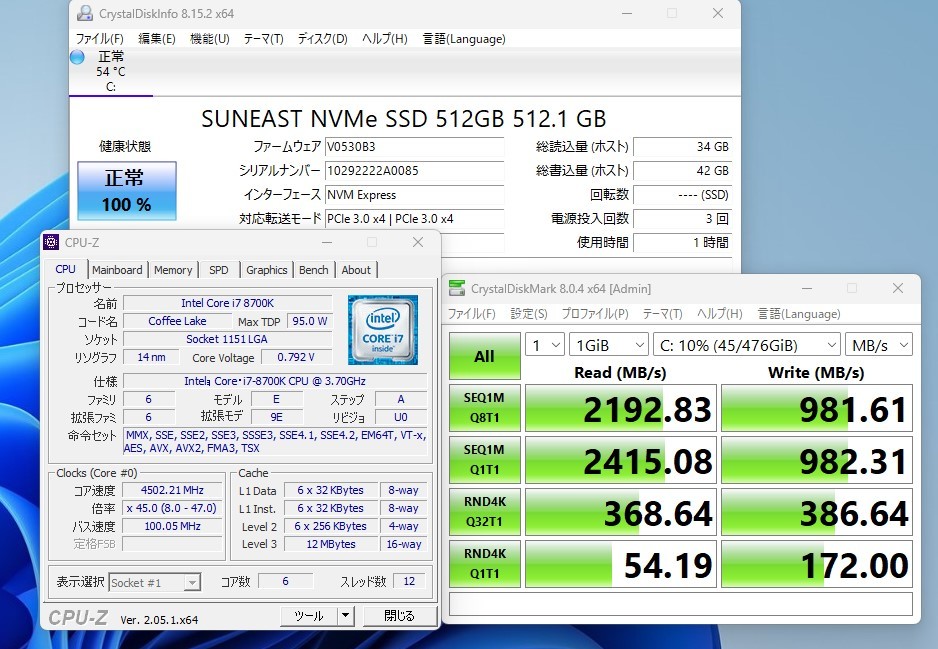This screenshot has width=938, height=649.
Task: Run the RND4K Q32T1 test
Action: (x=485, y=511)
